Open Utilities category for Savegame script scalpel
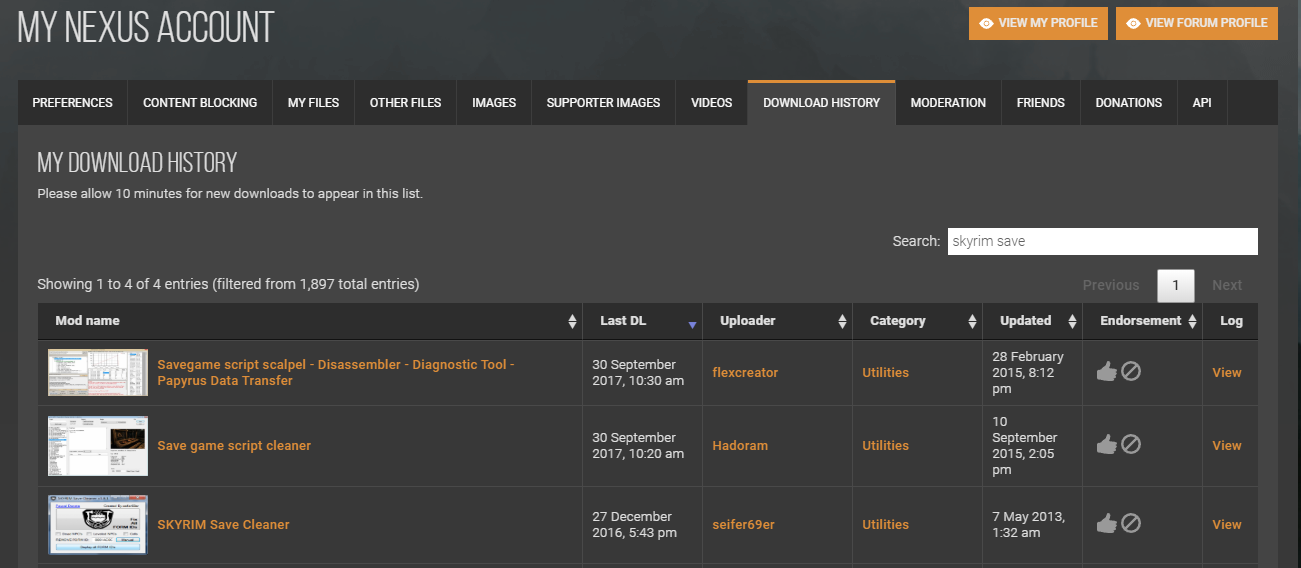The width and height of the screenshot is (1301, 568). (886, 372)
